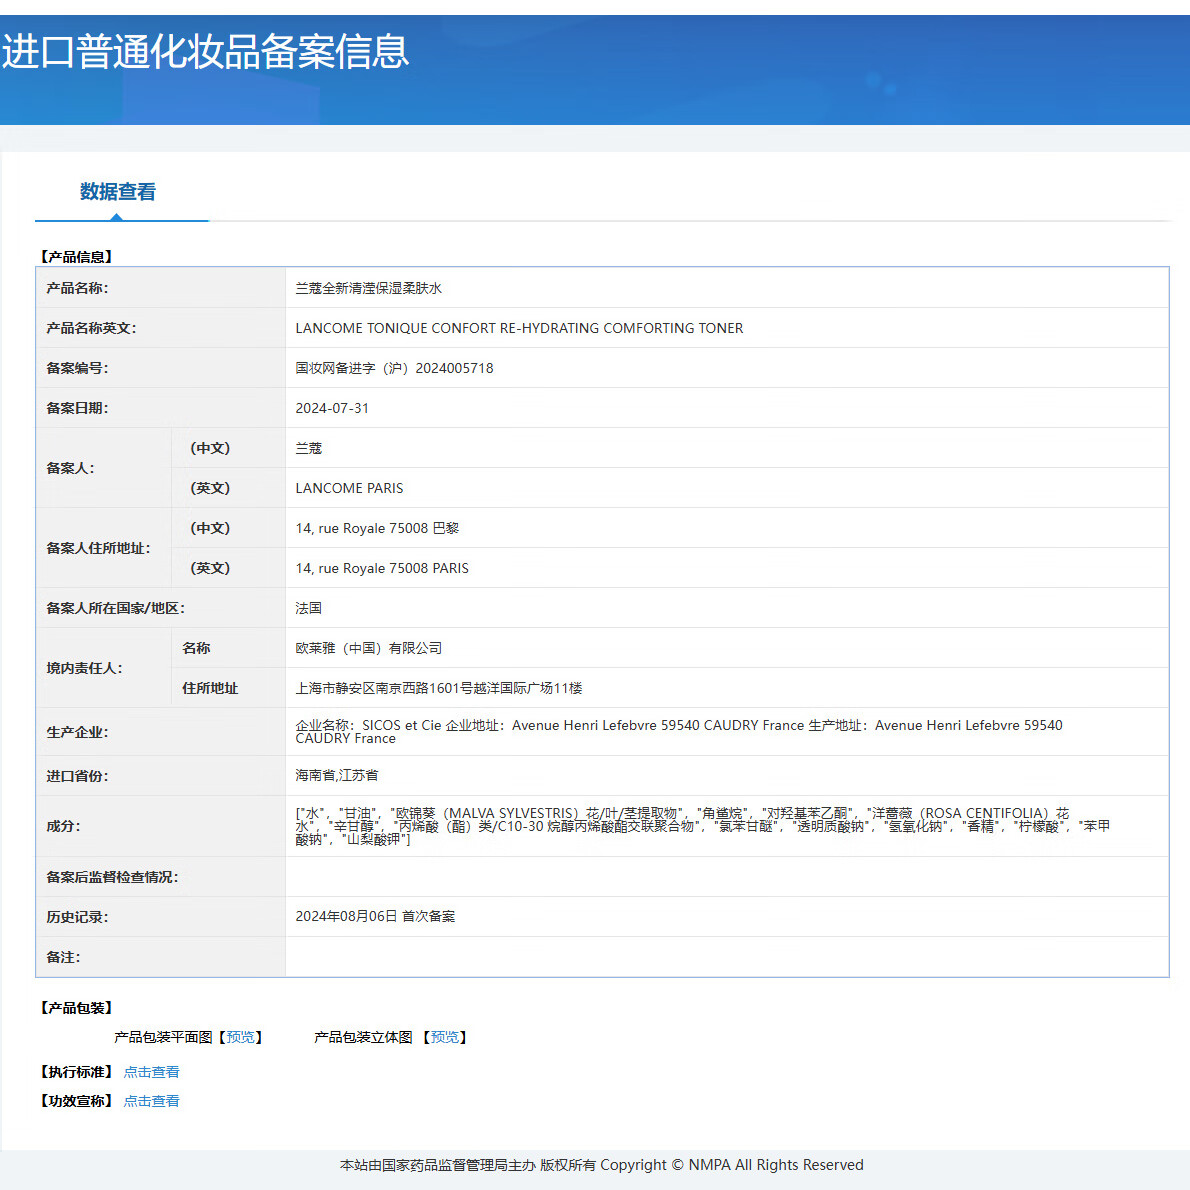Click the Shanghai address 上海市静安区南京西路1601号

(x=438, y=688)
